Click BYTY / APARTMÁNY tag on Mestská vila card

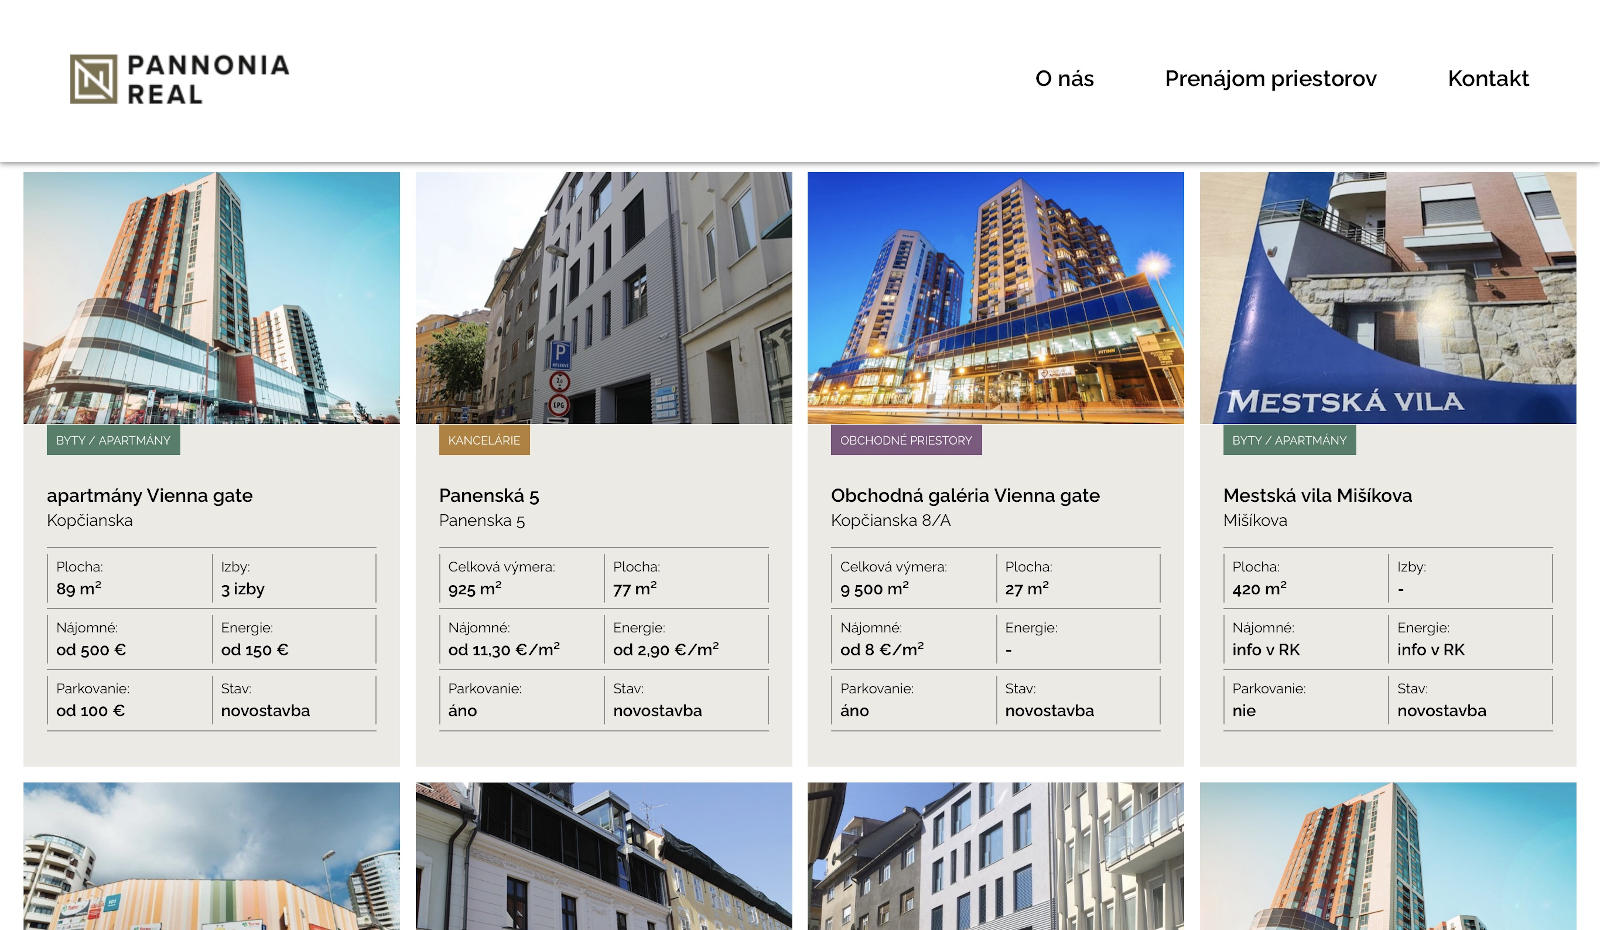[x=1289, y=440]
